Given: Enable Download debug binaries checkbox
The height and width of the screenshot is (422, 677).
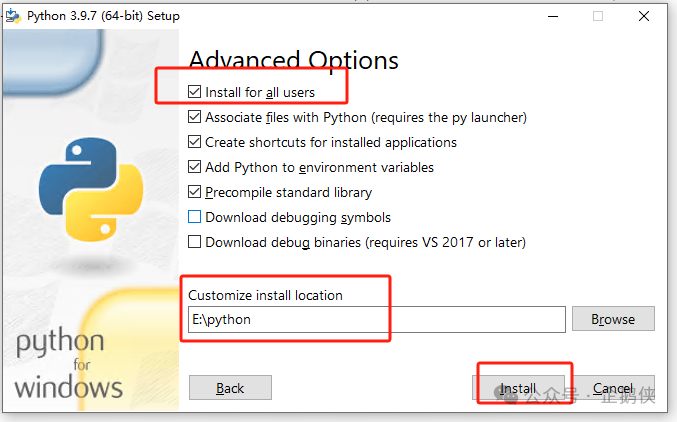Looking at the screenshot, I should pyautogui.click(x=194, y=242).
